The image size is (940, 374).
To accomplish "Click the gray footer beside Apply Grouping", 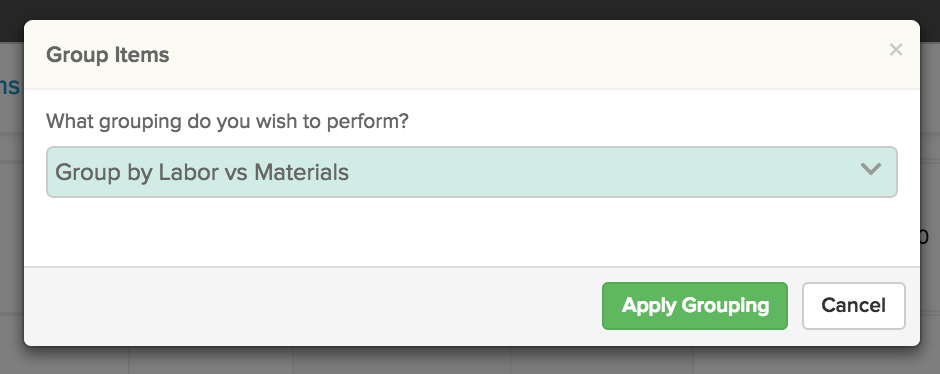I will tap(312, 306).
